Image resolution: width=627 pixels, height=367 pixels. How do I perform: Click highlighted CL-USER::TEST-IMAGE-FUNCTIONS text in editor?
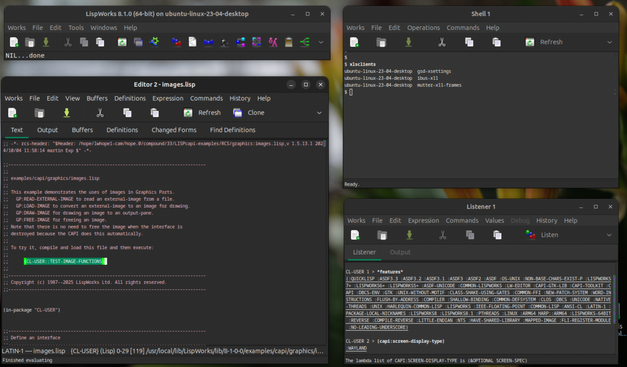(x=65, y=261)
